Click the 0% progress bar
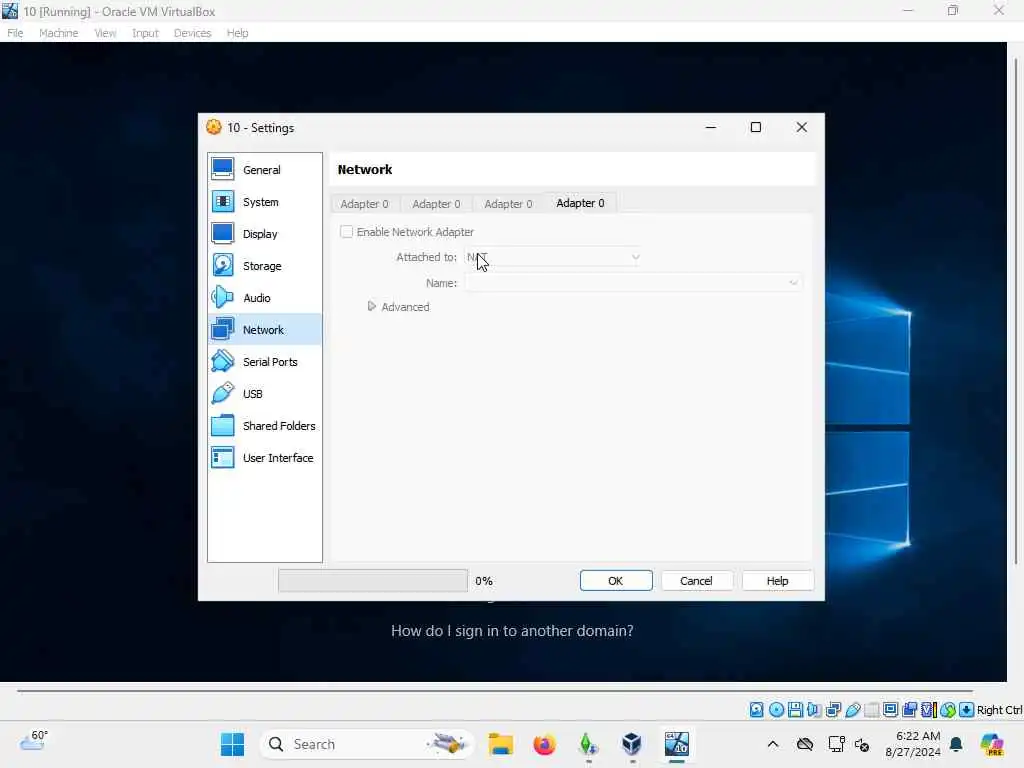This screenshot has height=768, width=1024. point(373,581)
